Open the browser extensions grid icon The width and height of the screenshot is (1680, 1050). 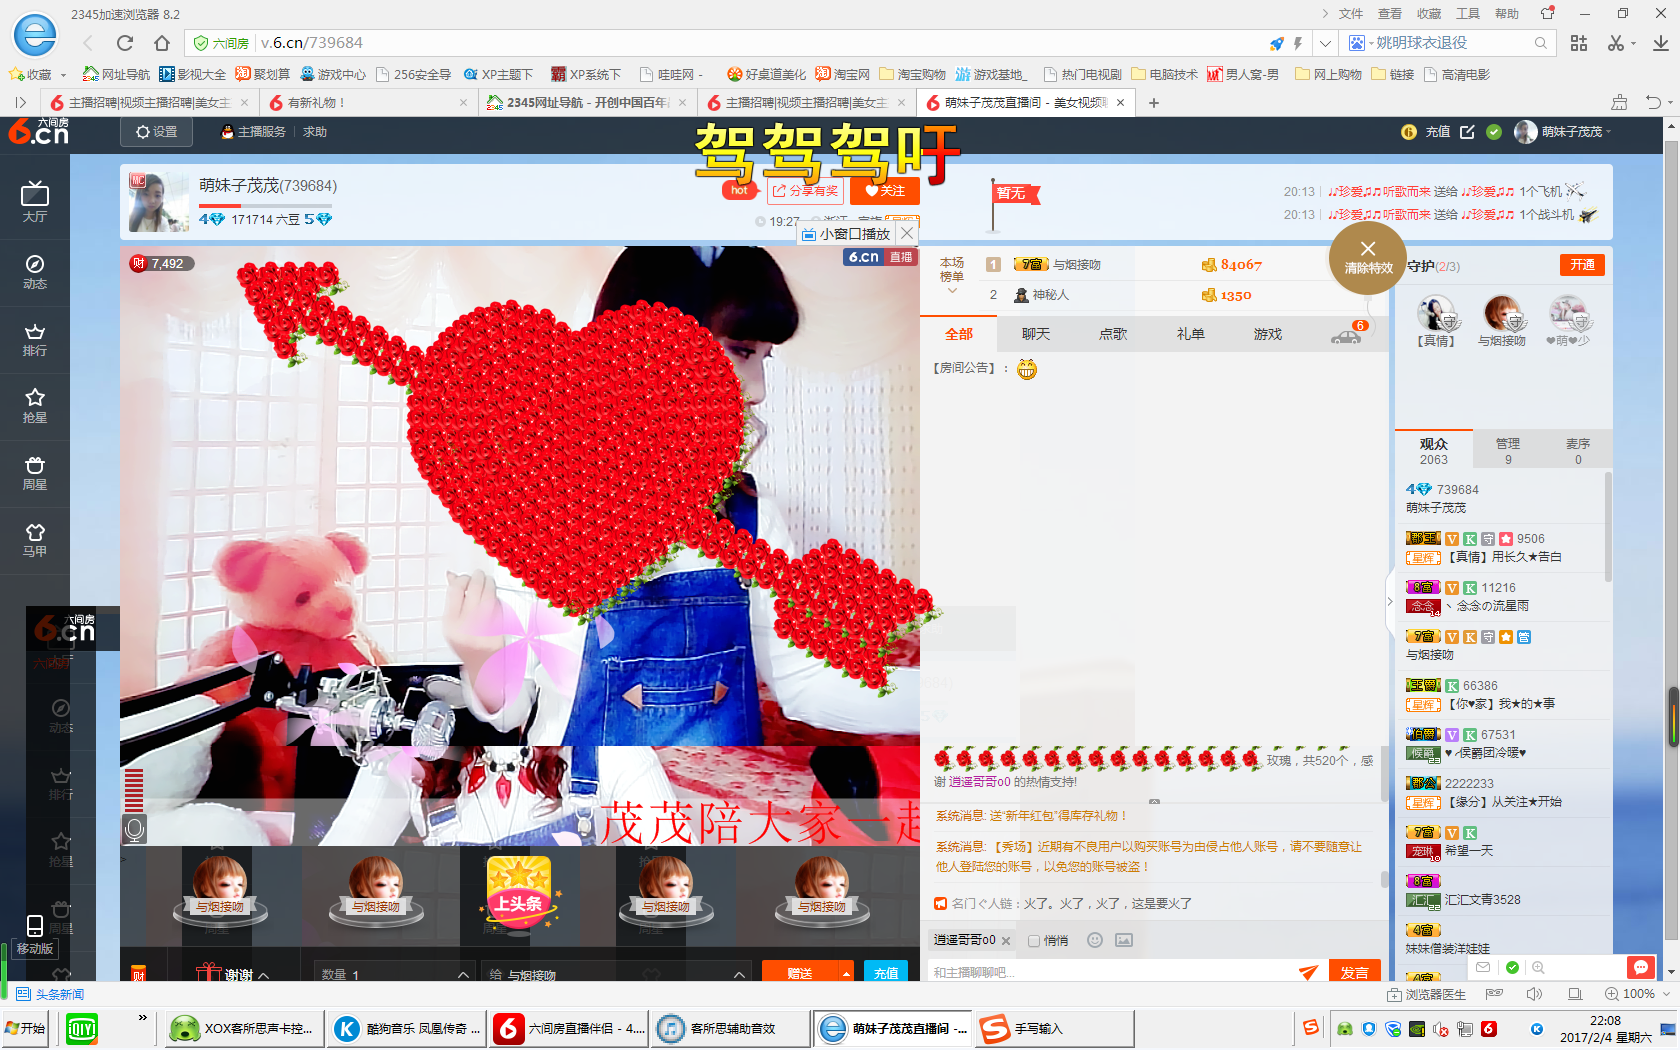1579,43
